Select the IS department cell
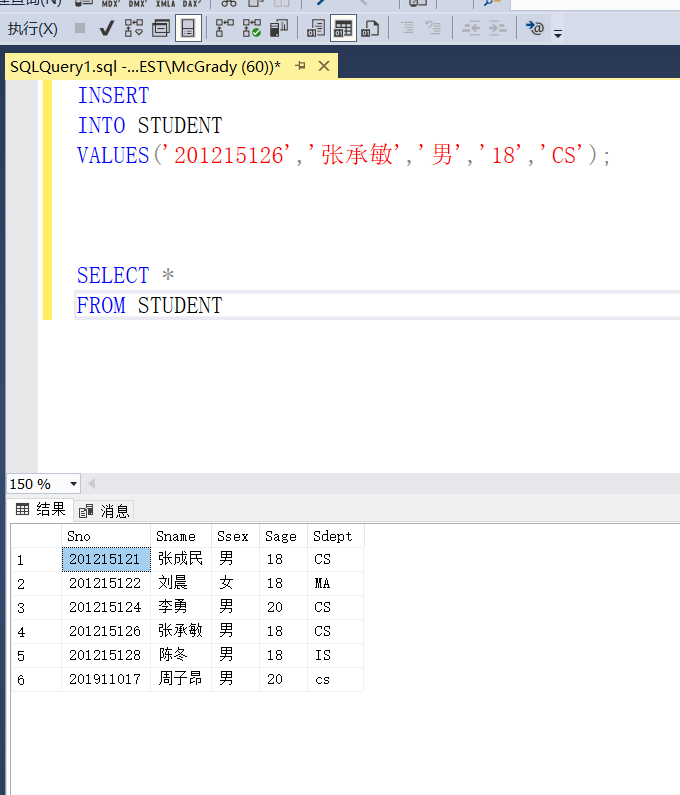This screenshot has height=795, width=680. pos(336,655)
